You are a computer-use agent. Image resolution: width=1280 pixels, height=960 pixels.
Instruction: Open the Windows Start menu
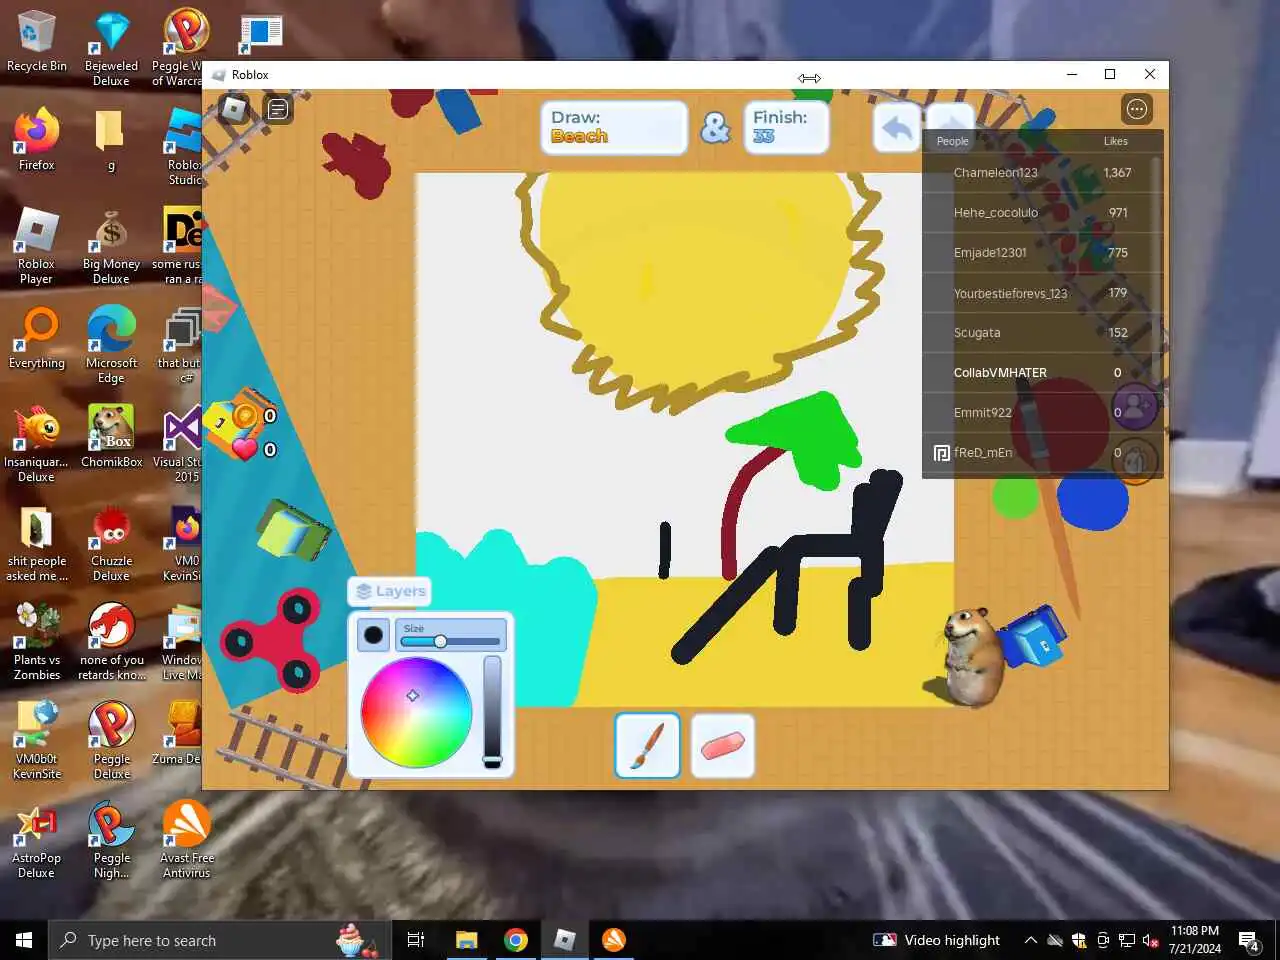[24, 940]
